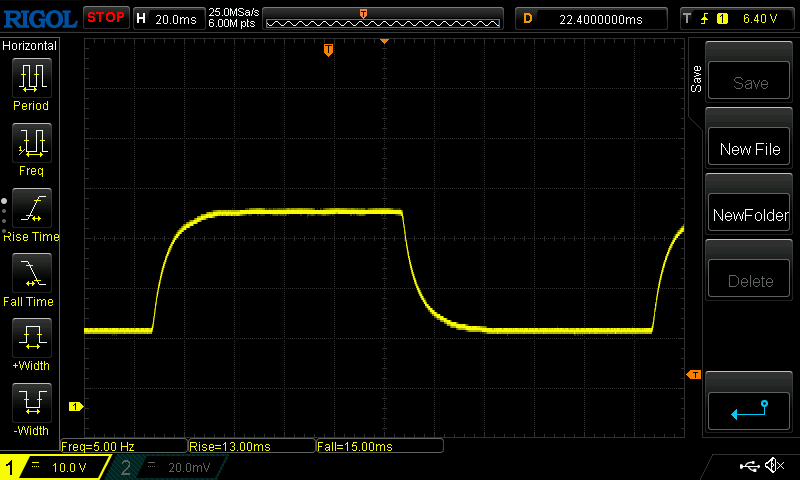The height and width of the screenshot is (480, 800).
Task: Select the +Width measurement icon
Action: coord(32,338)
